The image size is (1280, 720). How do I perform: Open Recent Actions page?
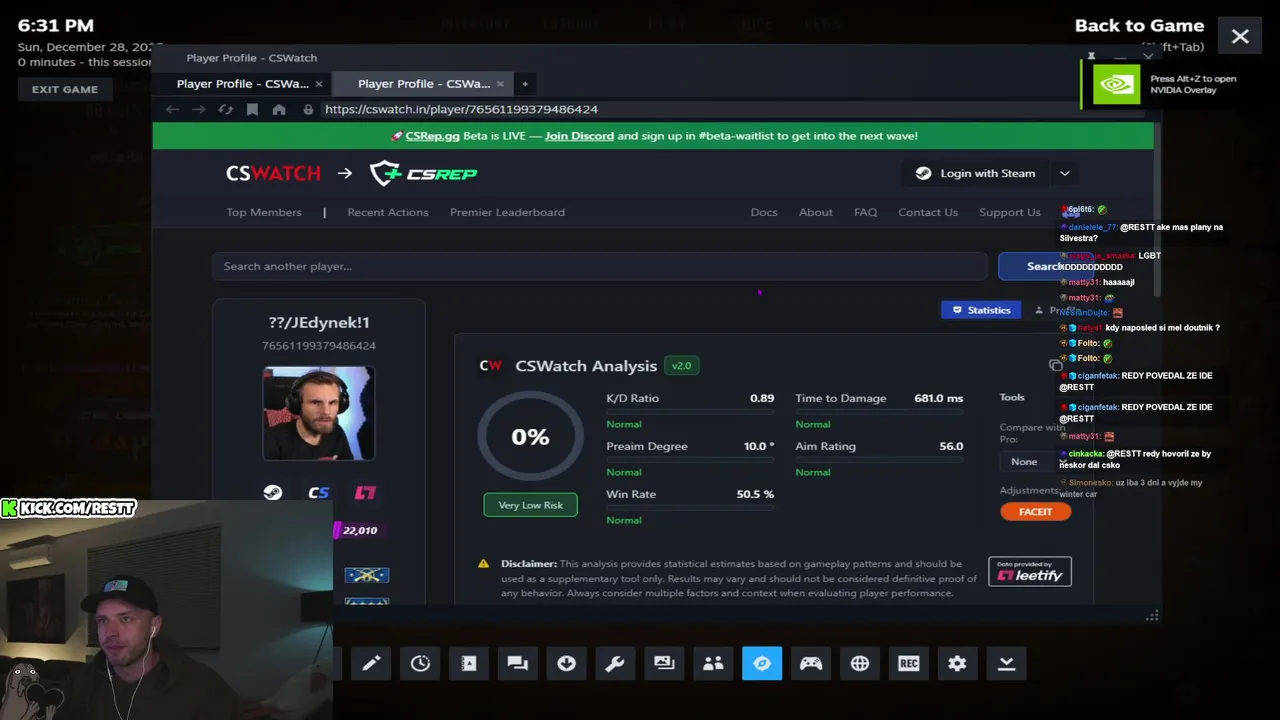[x=388, y=212]
